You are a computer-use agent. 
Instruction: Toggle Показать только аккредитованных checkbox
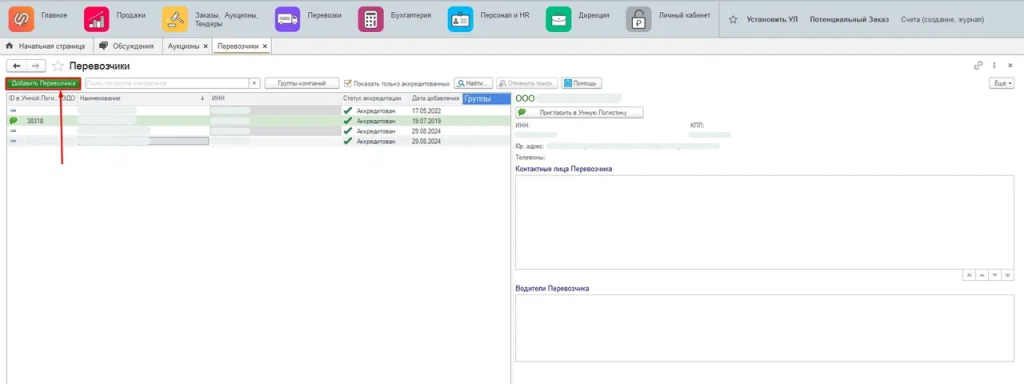(348, 84)
